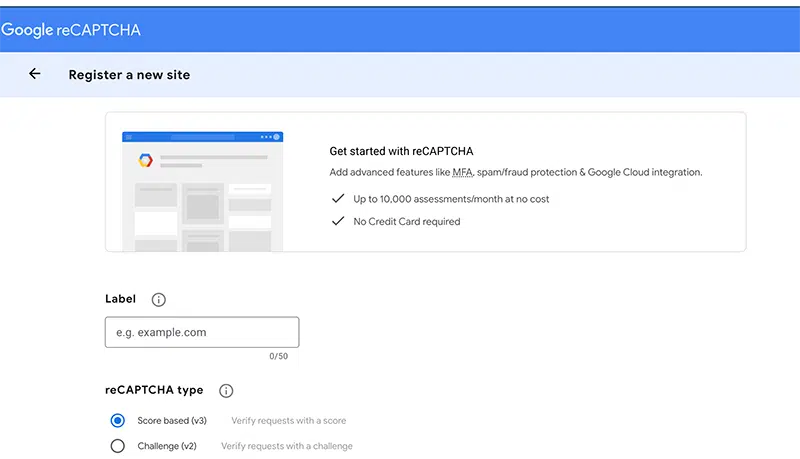Open the info icon next to Label
Image resolution: width=800 pixels, height=459 pixels.
pos(158,299)
